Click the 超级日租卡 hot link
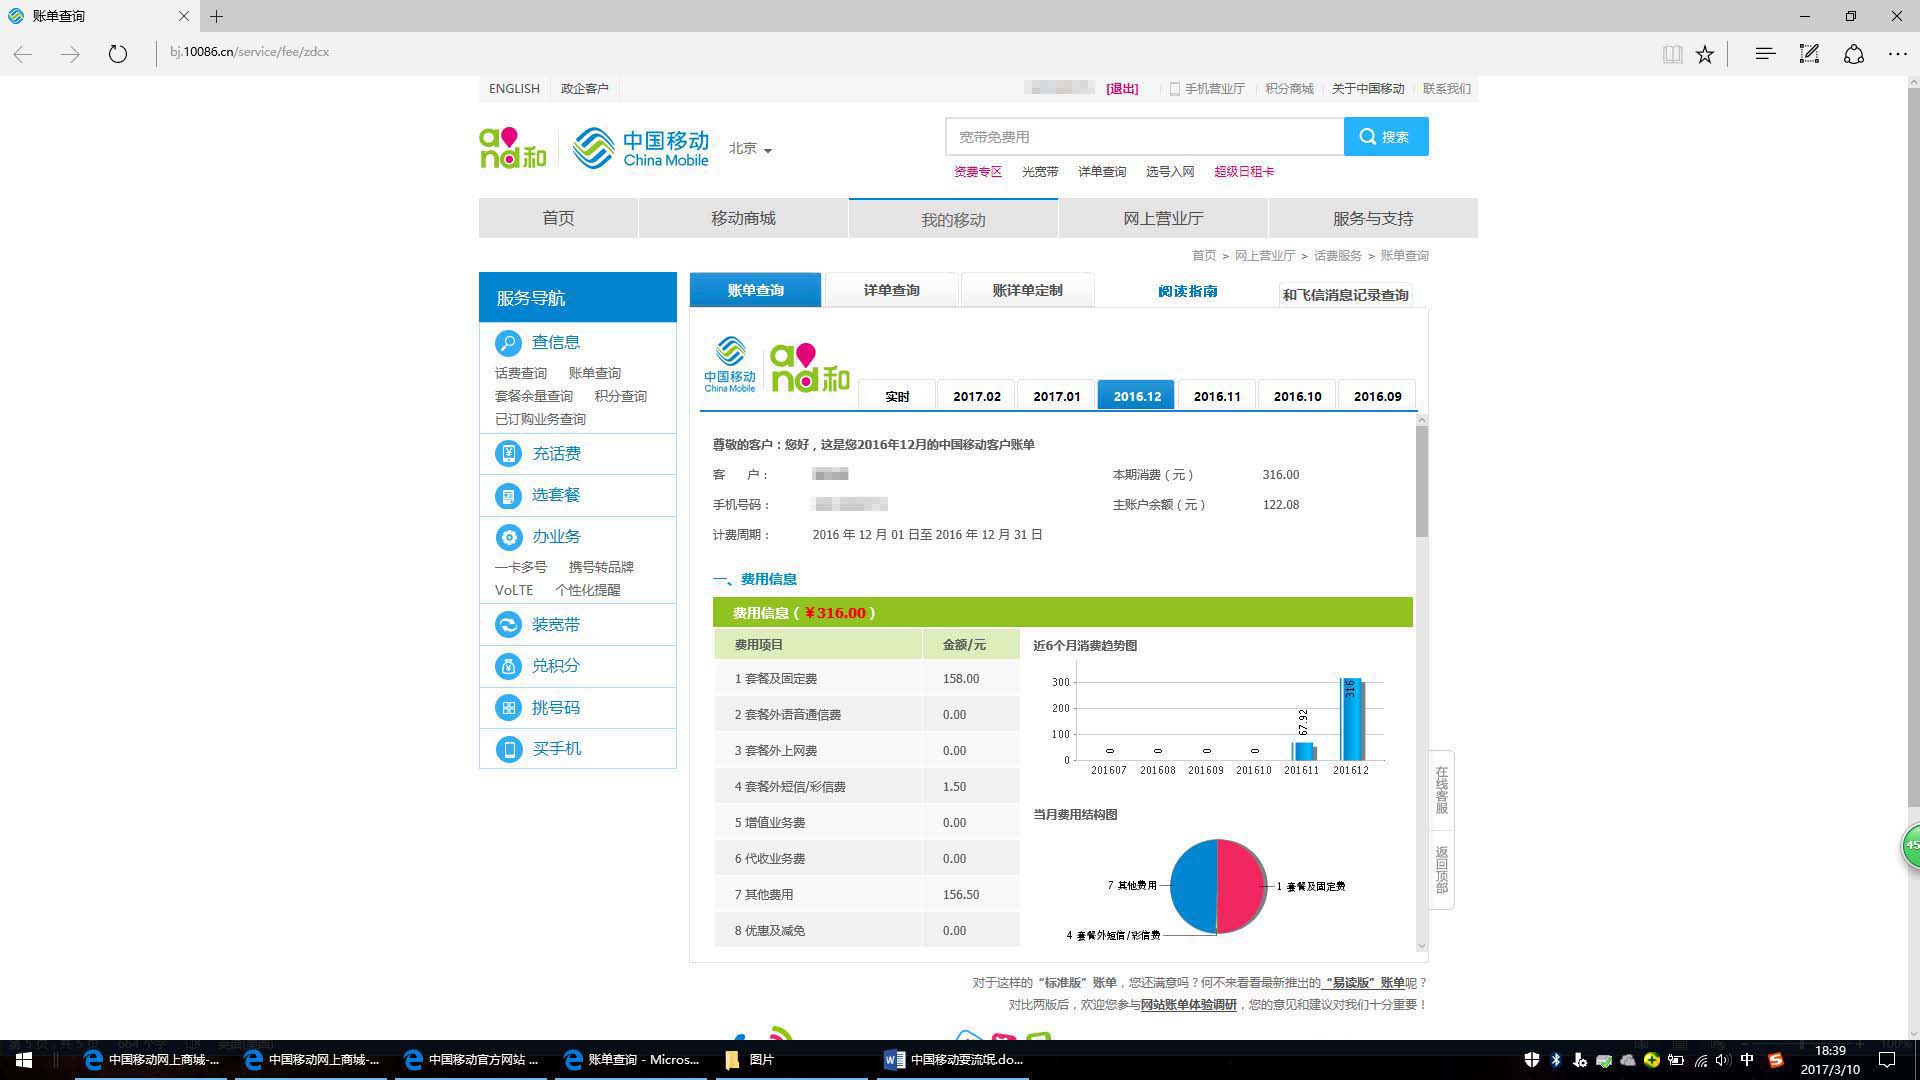The image size is (1920, 1080). 1244,172
